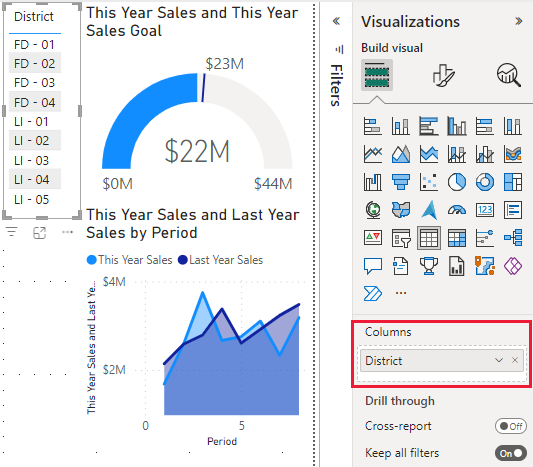Image resolution: width=533 pixels, height=467 pixels.
Task: Select the Power Apps visual
Action: click(x=513, y=266)
